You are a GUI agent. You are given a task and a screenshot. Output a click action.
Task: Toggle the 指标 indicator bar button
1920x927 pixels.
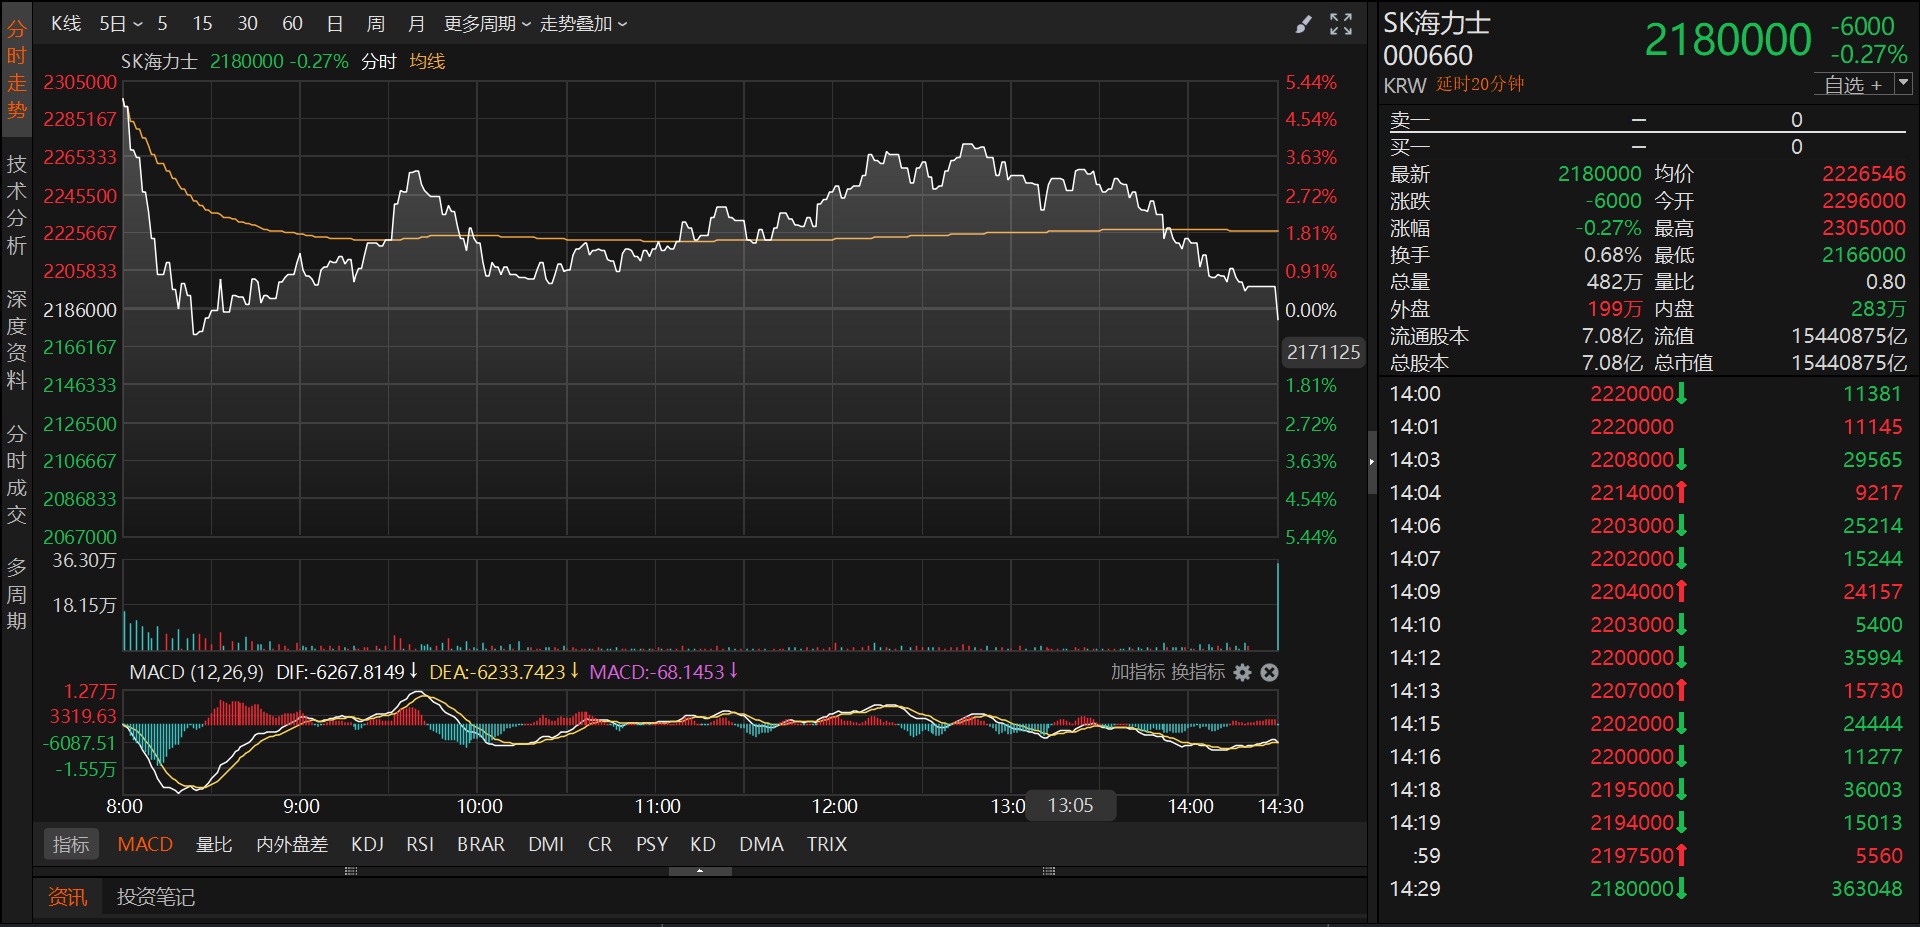(71, 844)
